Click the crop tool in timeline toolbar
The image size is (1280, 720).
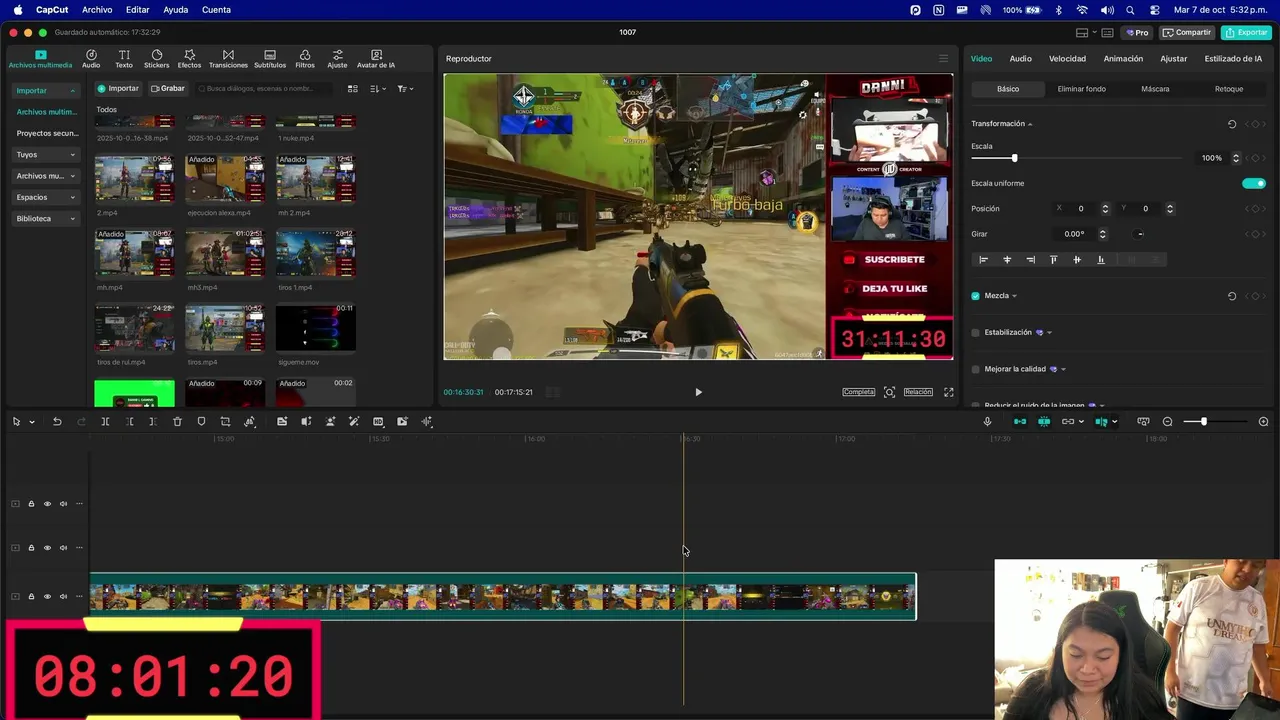(225, 422)
